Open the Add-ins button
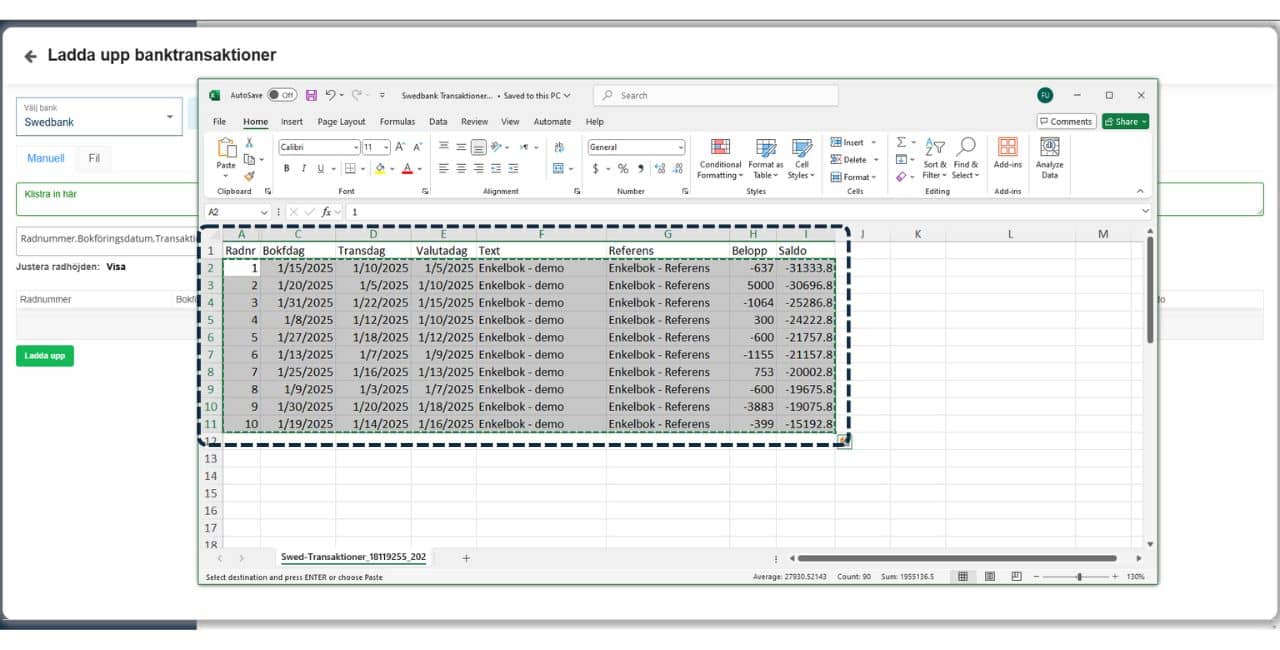 coord(1007,153)
